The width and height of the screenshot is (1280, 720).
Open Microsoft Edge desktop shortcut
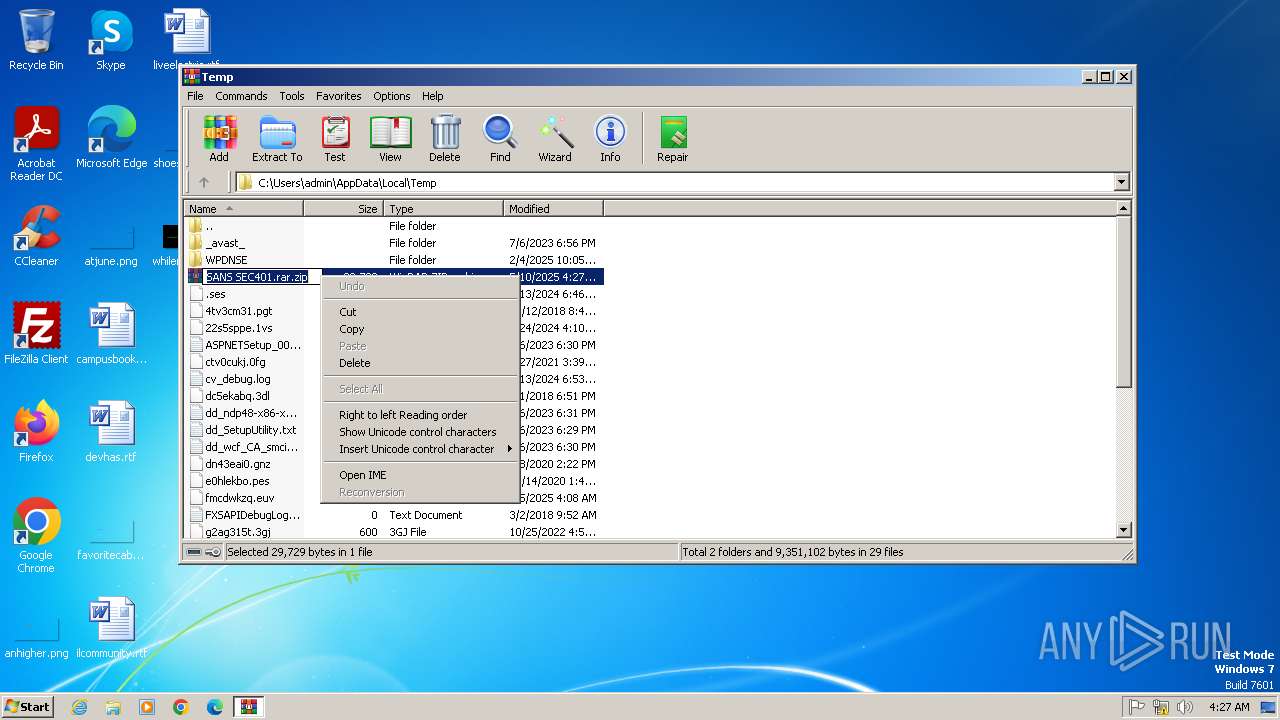click(111, 138)
